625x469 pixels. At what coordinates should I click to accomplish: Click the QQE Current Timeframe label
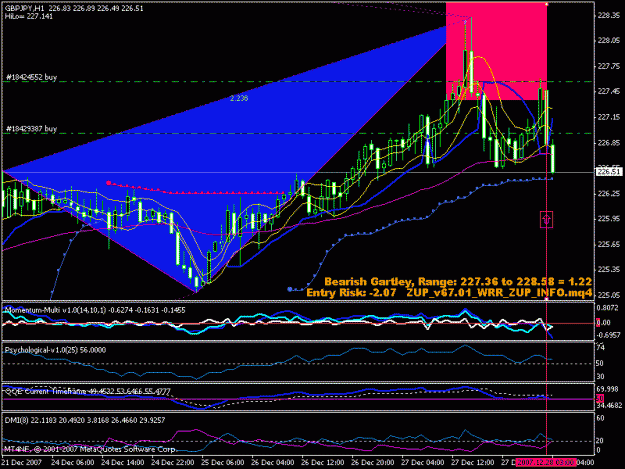(x=87, y=392)
